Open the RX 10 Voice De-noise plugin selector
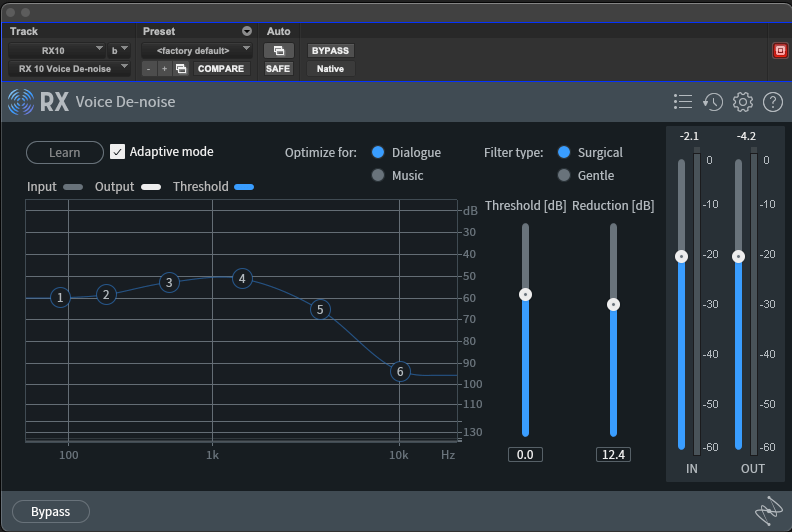Viewport: 792px width, 532px height. click(69, 69)
